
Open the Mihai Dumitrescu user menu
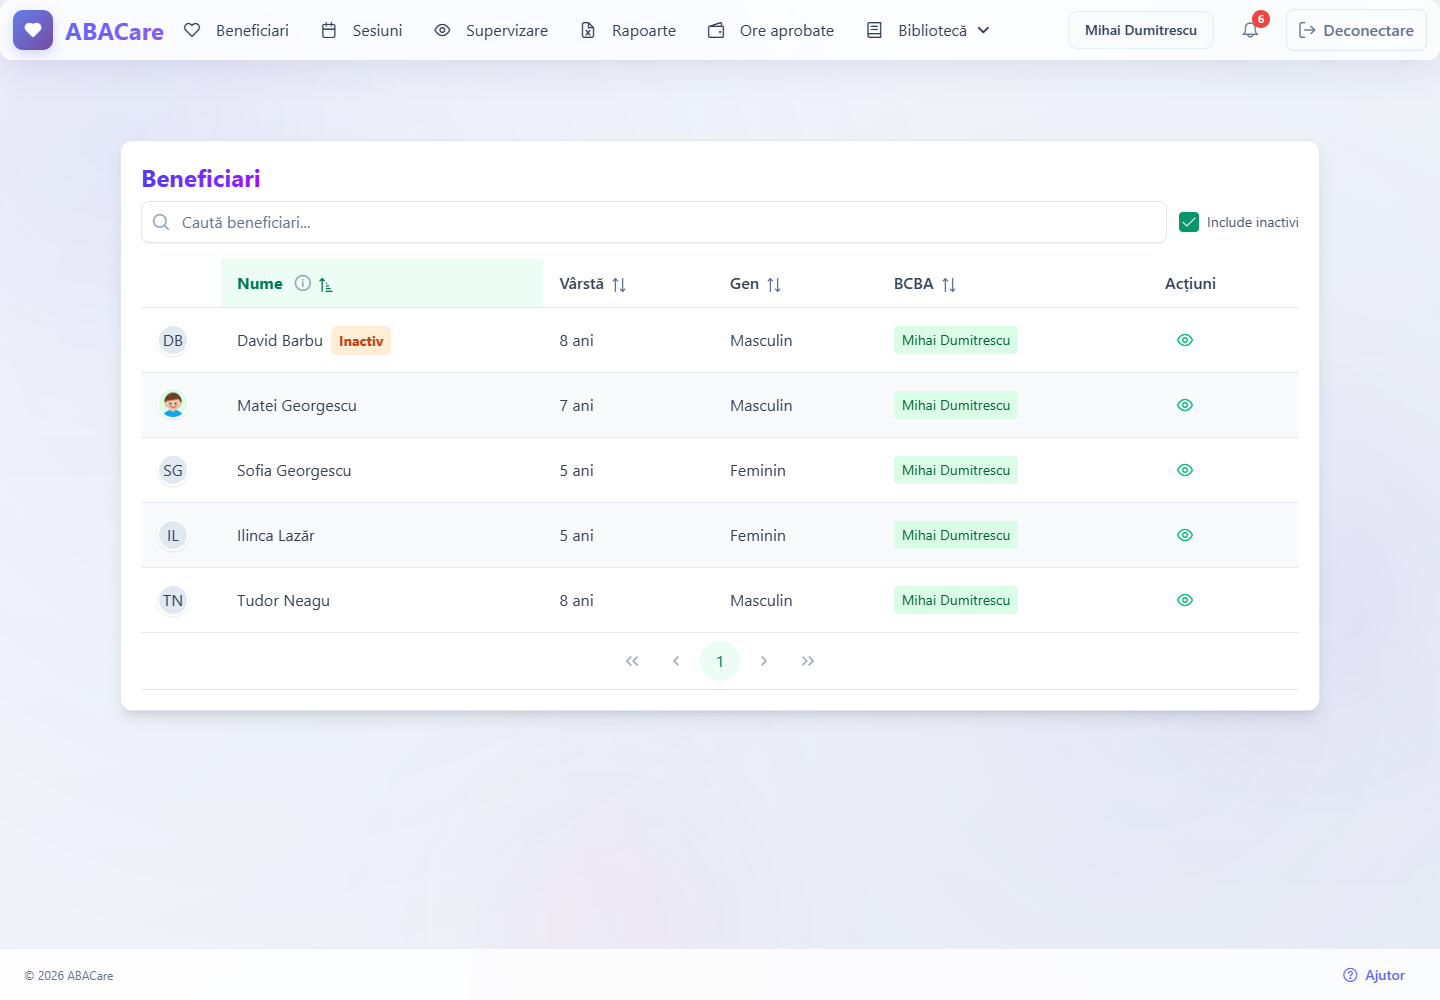pyautogui.click(x=1141, y=30)
